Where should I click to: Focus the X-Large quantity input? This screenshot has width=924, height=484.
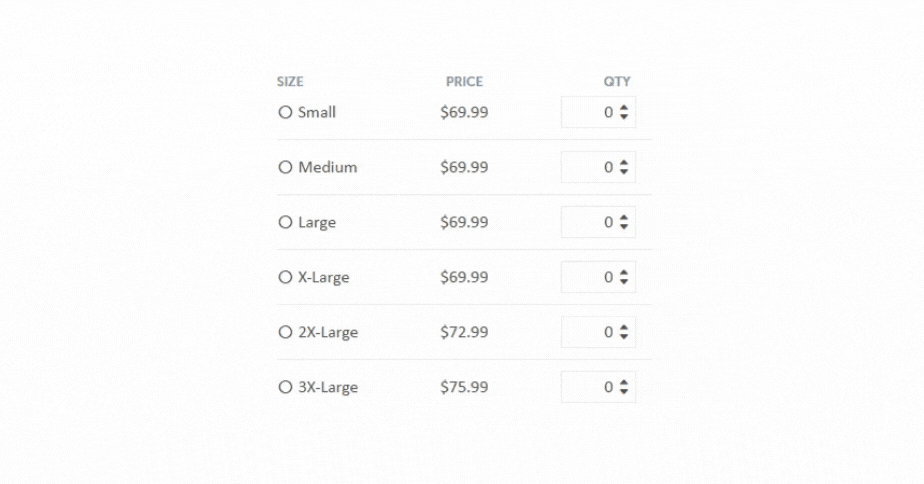tap(588, 277)
